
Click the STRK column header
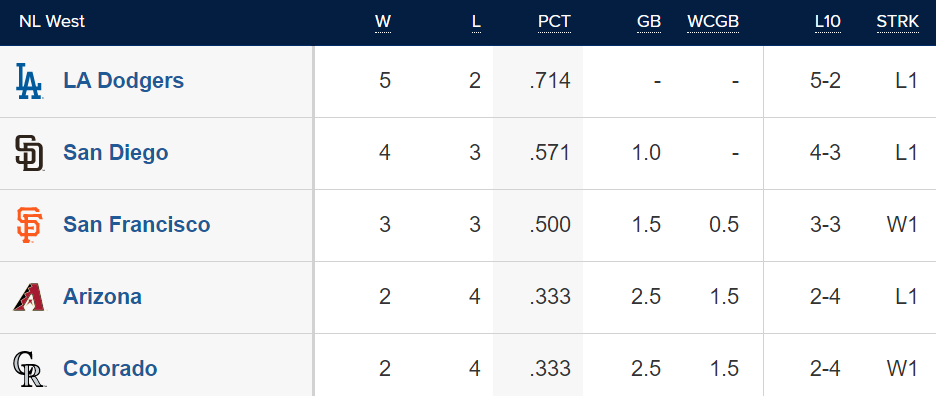point(897,23)
